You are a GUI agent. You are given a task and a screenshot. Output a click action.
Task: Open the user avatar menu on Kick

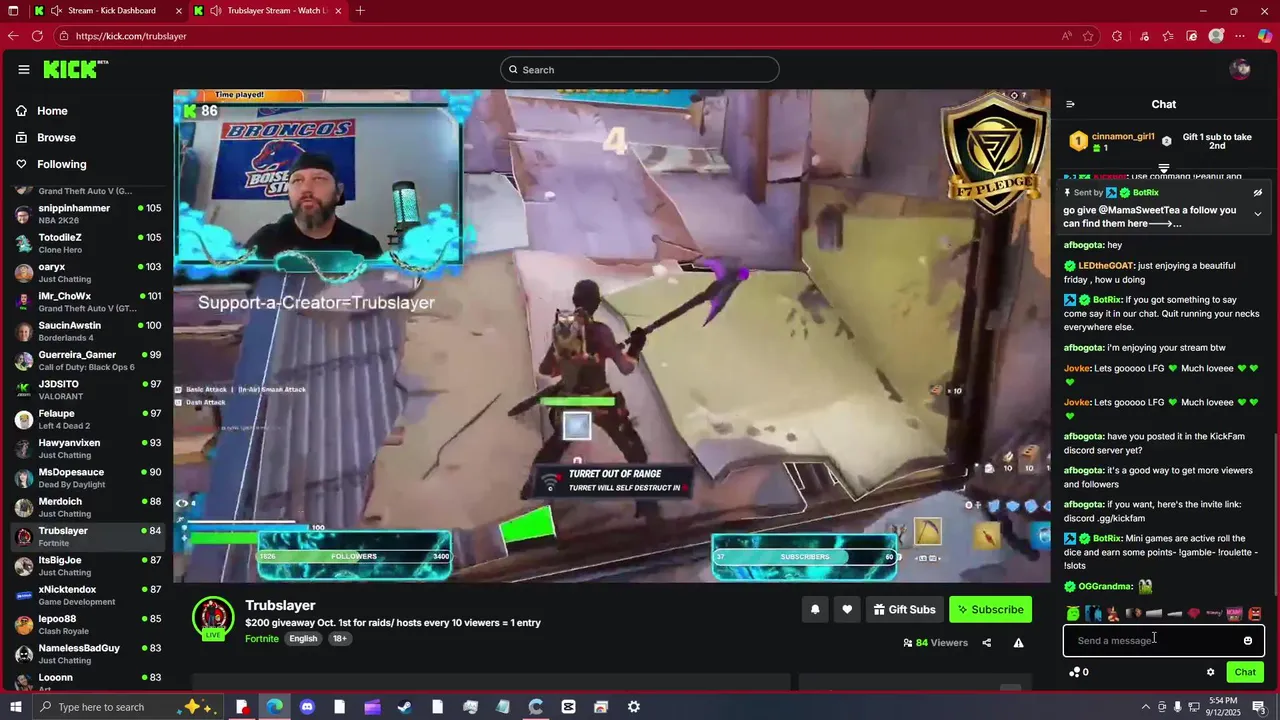[x=1240, y=69]
